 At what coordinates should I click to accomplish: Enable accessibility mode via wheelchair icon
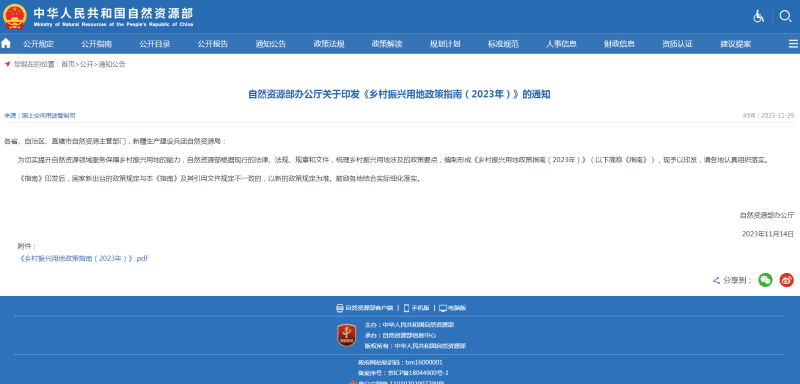coord(759,16)
